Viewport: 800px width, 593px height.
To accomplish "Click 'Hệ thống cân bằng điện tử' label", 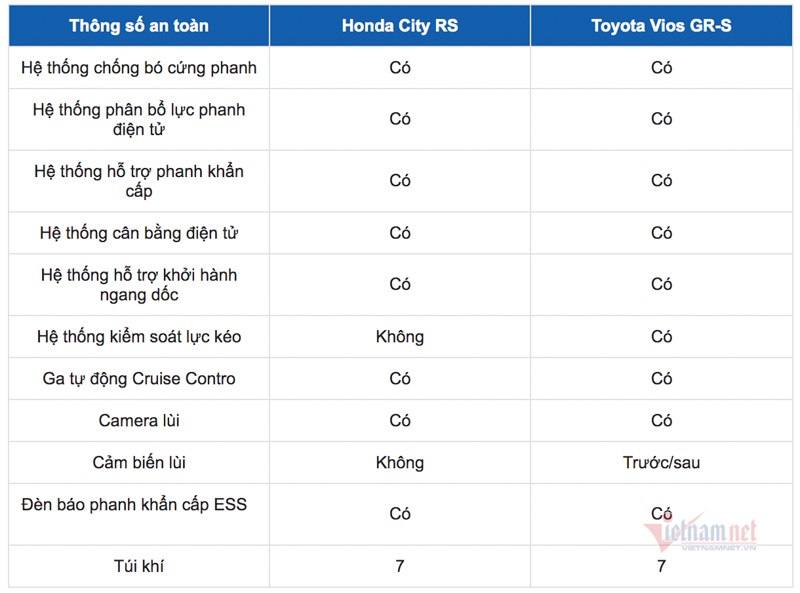I will click(x=139, y=233).
